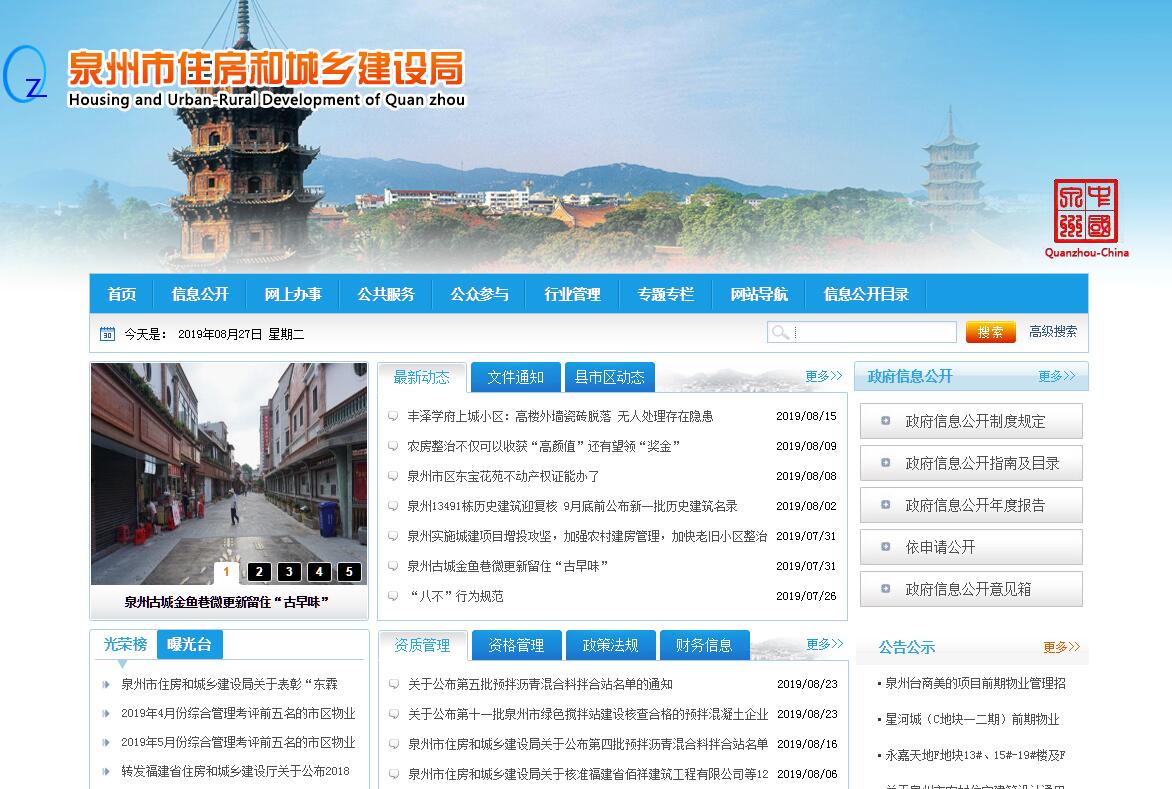Screen dimensions: 1172x789
Task: Select slide number 5 in carousel
Action: tap(349, 572)
